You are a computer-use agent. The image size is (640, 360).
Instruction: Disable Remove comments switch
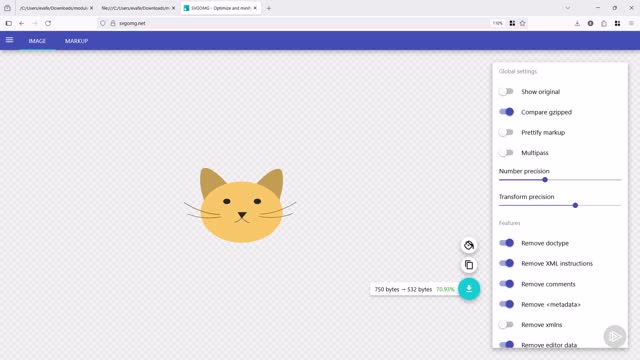point(506,284)
